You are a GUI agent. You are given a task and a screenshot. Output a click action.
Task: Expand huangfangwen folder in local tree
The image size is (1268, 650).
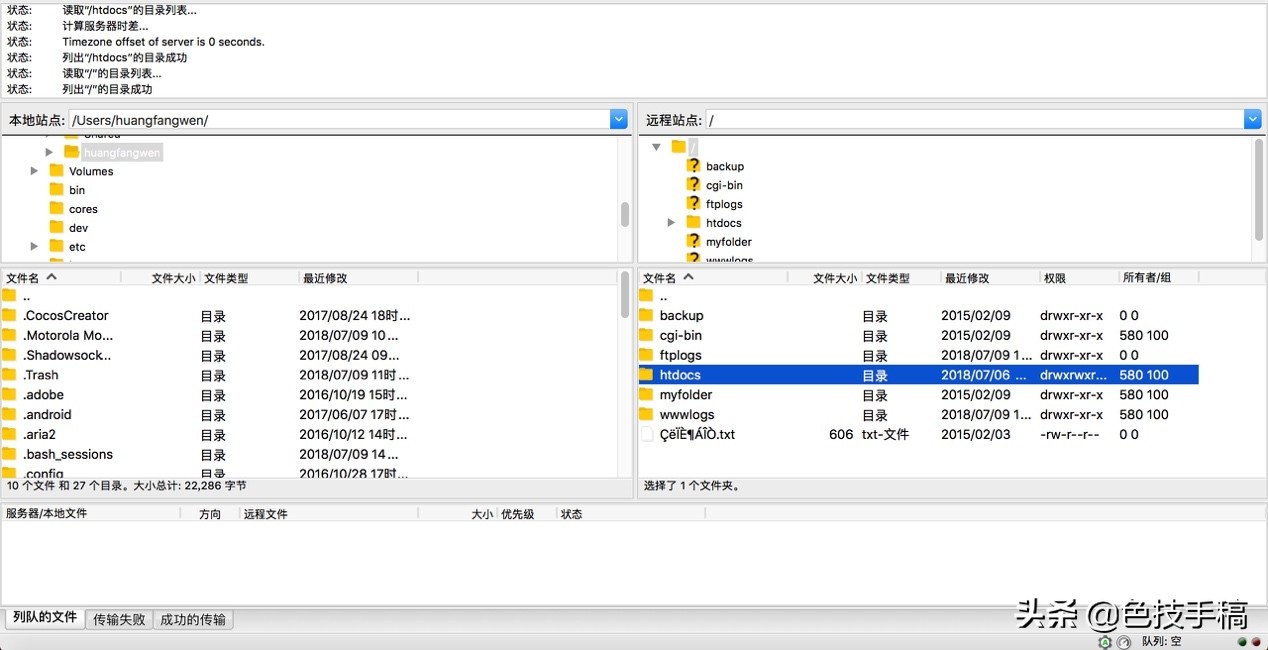49,152
